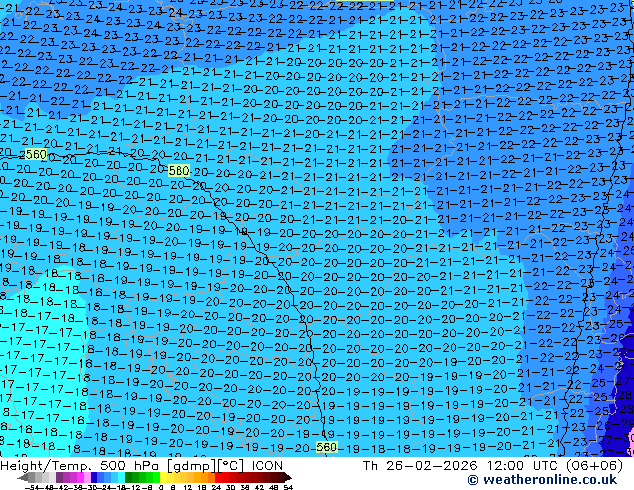
Task: Click the right dark-brown arrow end of the color legend
Action: pos(287,478)
